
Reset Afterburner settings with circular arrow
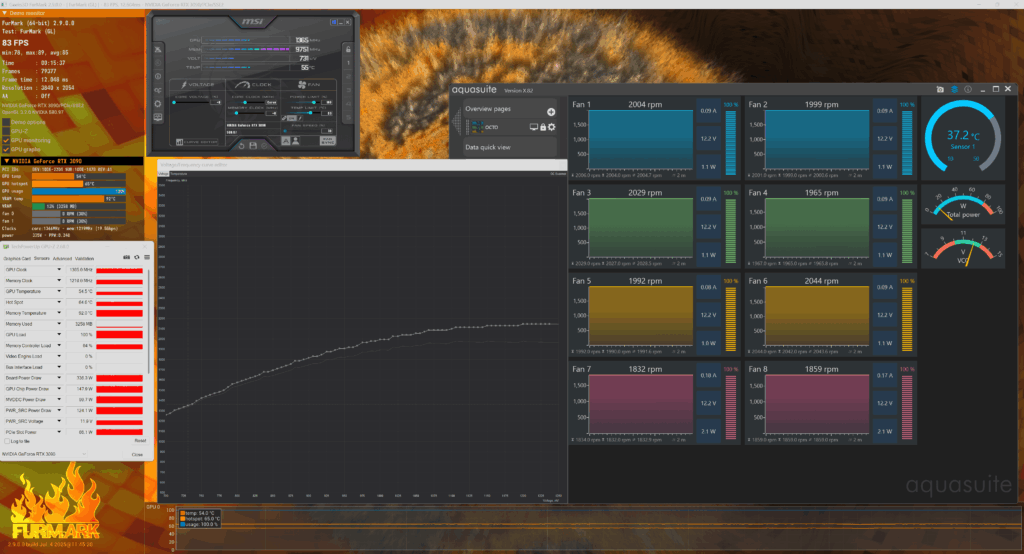click(x=242, y=146)
